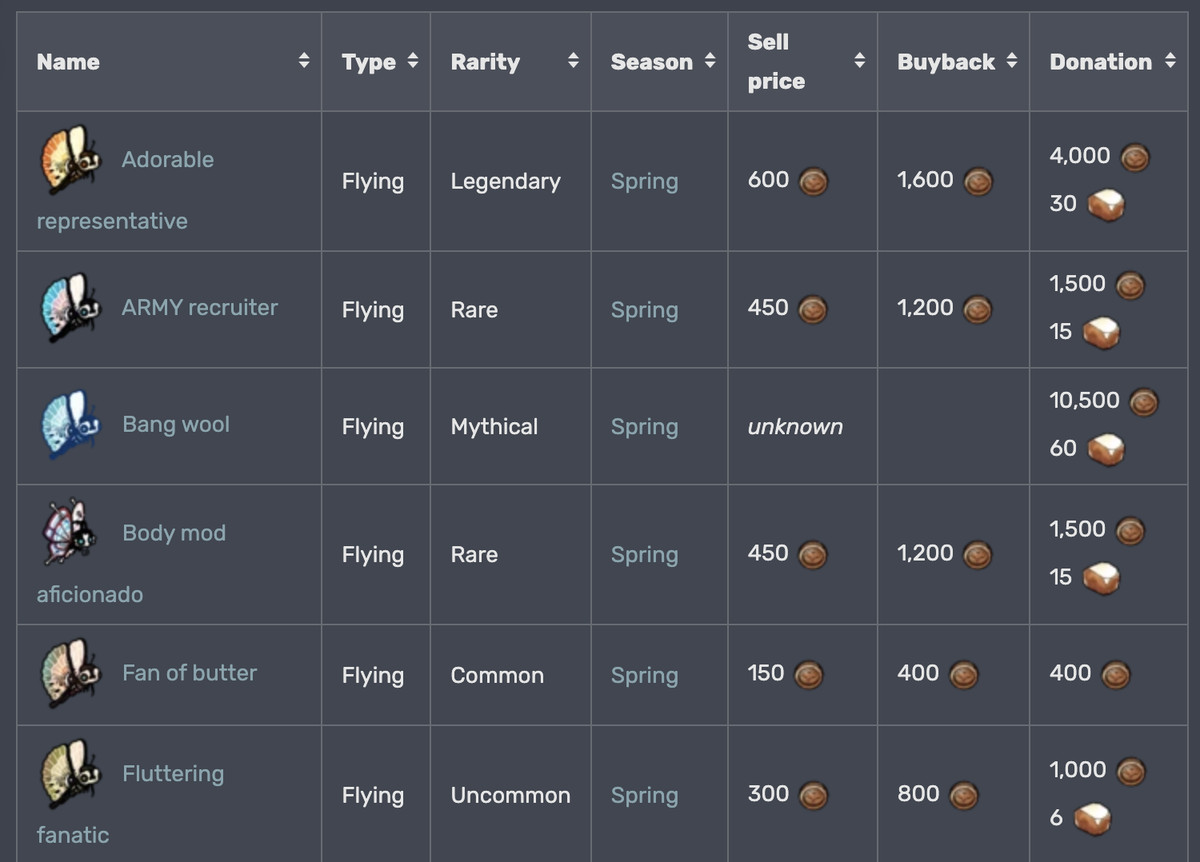The image size is (1200, 862).
Task: Click the unknown sell price cell
Action: (795, 426)
